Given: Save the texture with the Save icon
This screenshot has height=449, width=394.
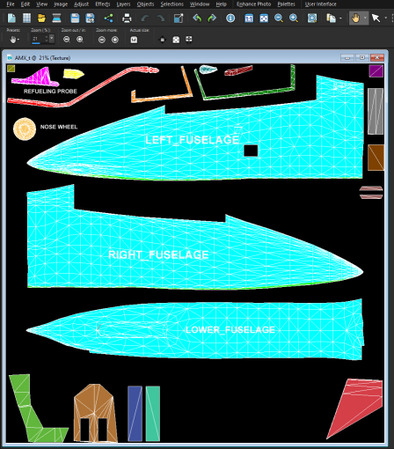Looking at the screenshot, I should [x=75, y=18].
